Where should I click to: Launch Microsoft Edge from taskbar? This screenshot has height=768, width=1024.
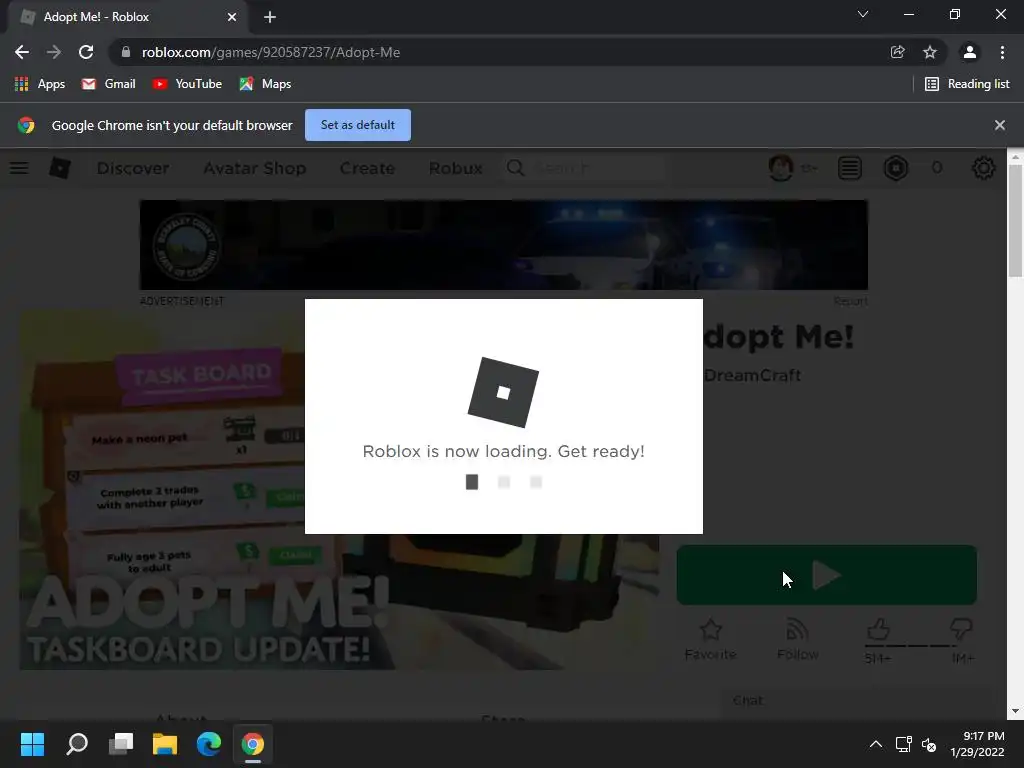209,744
